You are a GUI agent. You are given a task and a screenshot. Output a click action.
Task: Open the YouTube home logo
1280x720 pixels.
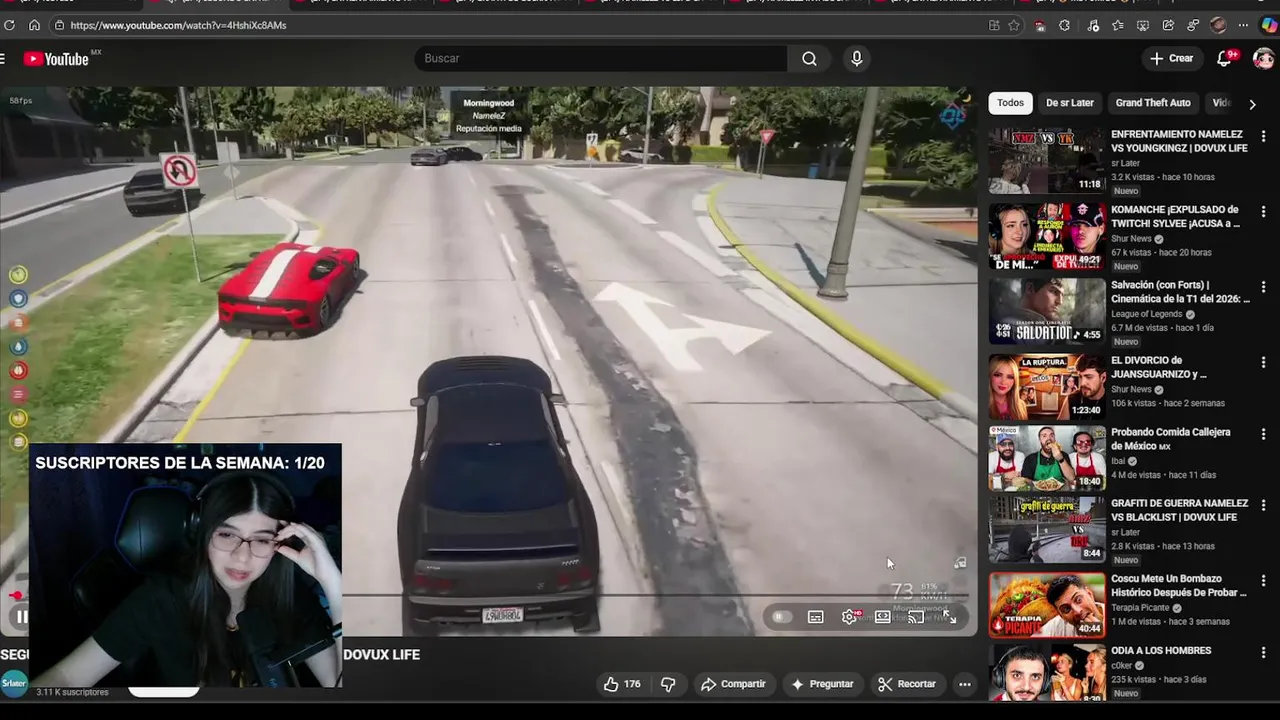56,59
